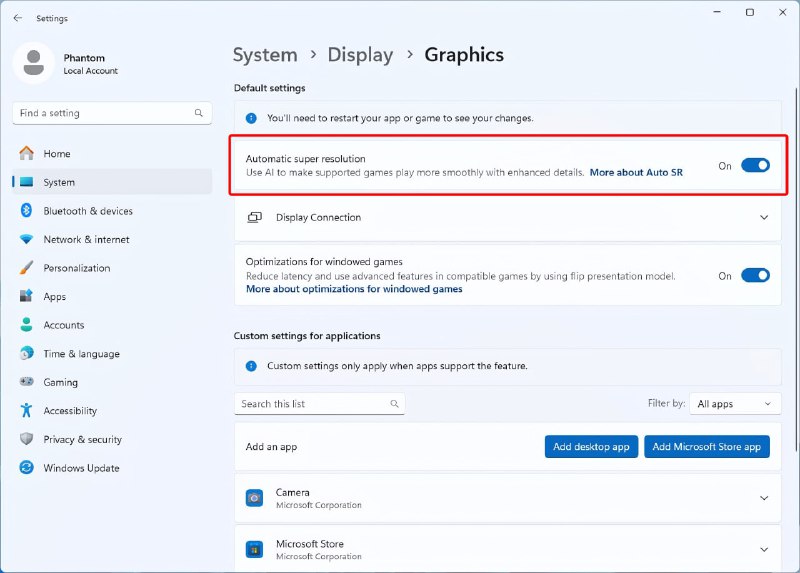Open the Filter by All apps dropdown
800x573 pixels.
[x=735, y=404]
